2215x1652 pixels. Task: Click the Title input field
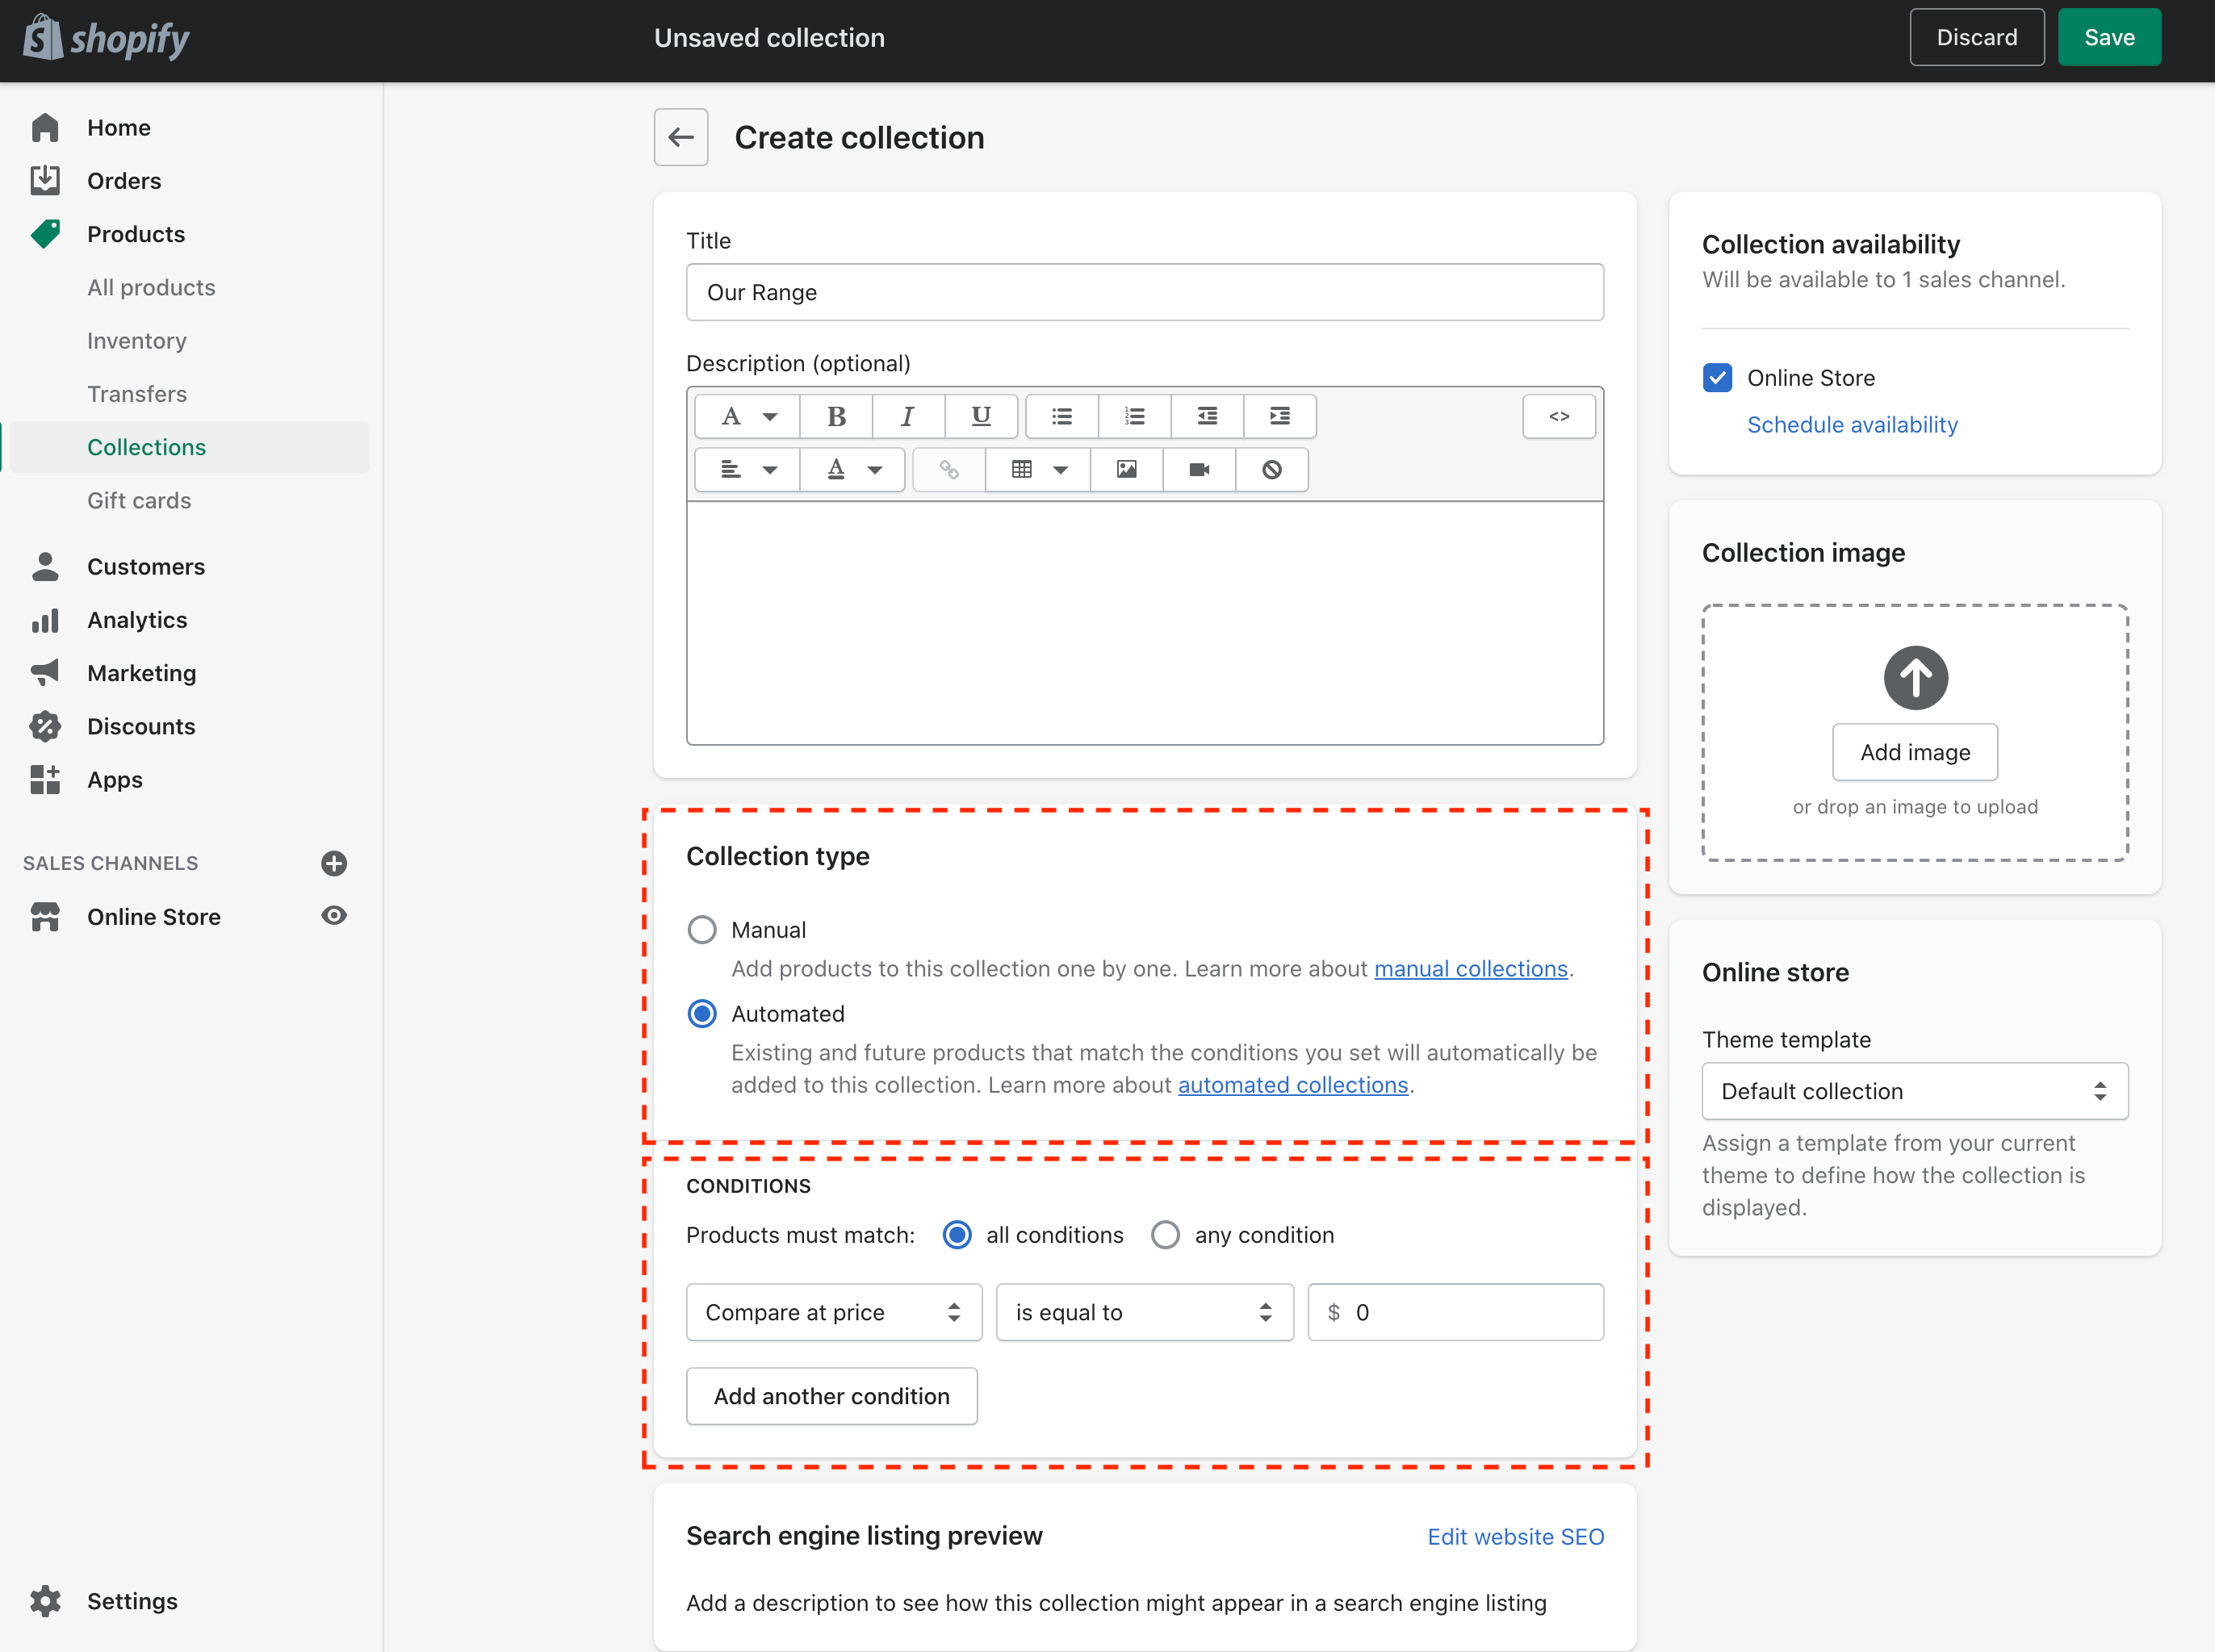pos(1144,292)
